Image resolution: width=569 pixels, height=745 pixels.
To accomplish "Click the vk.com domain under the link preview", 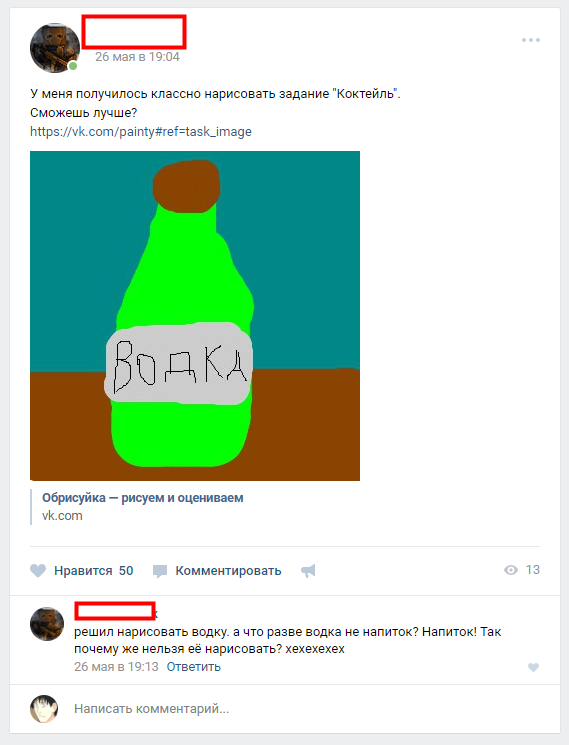I will coord(62,516).
